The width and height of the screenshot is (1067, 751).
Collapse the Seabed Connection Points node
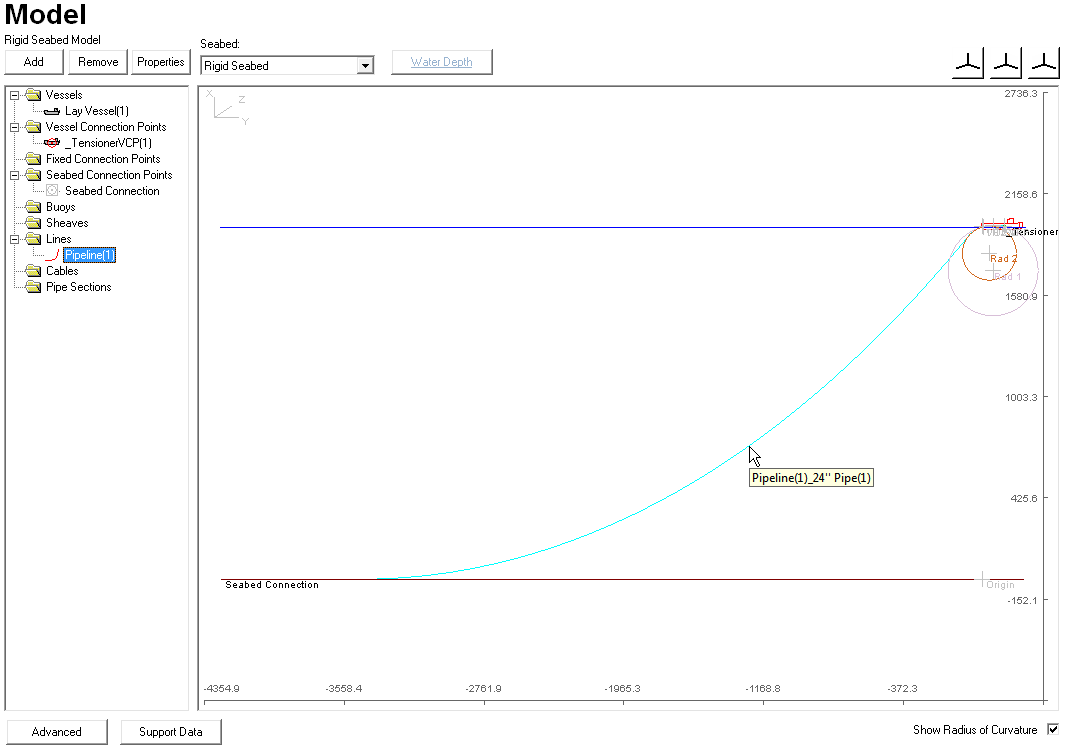point(15,175)
